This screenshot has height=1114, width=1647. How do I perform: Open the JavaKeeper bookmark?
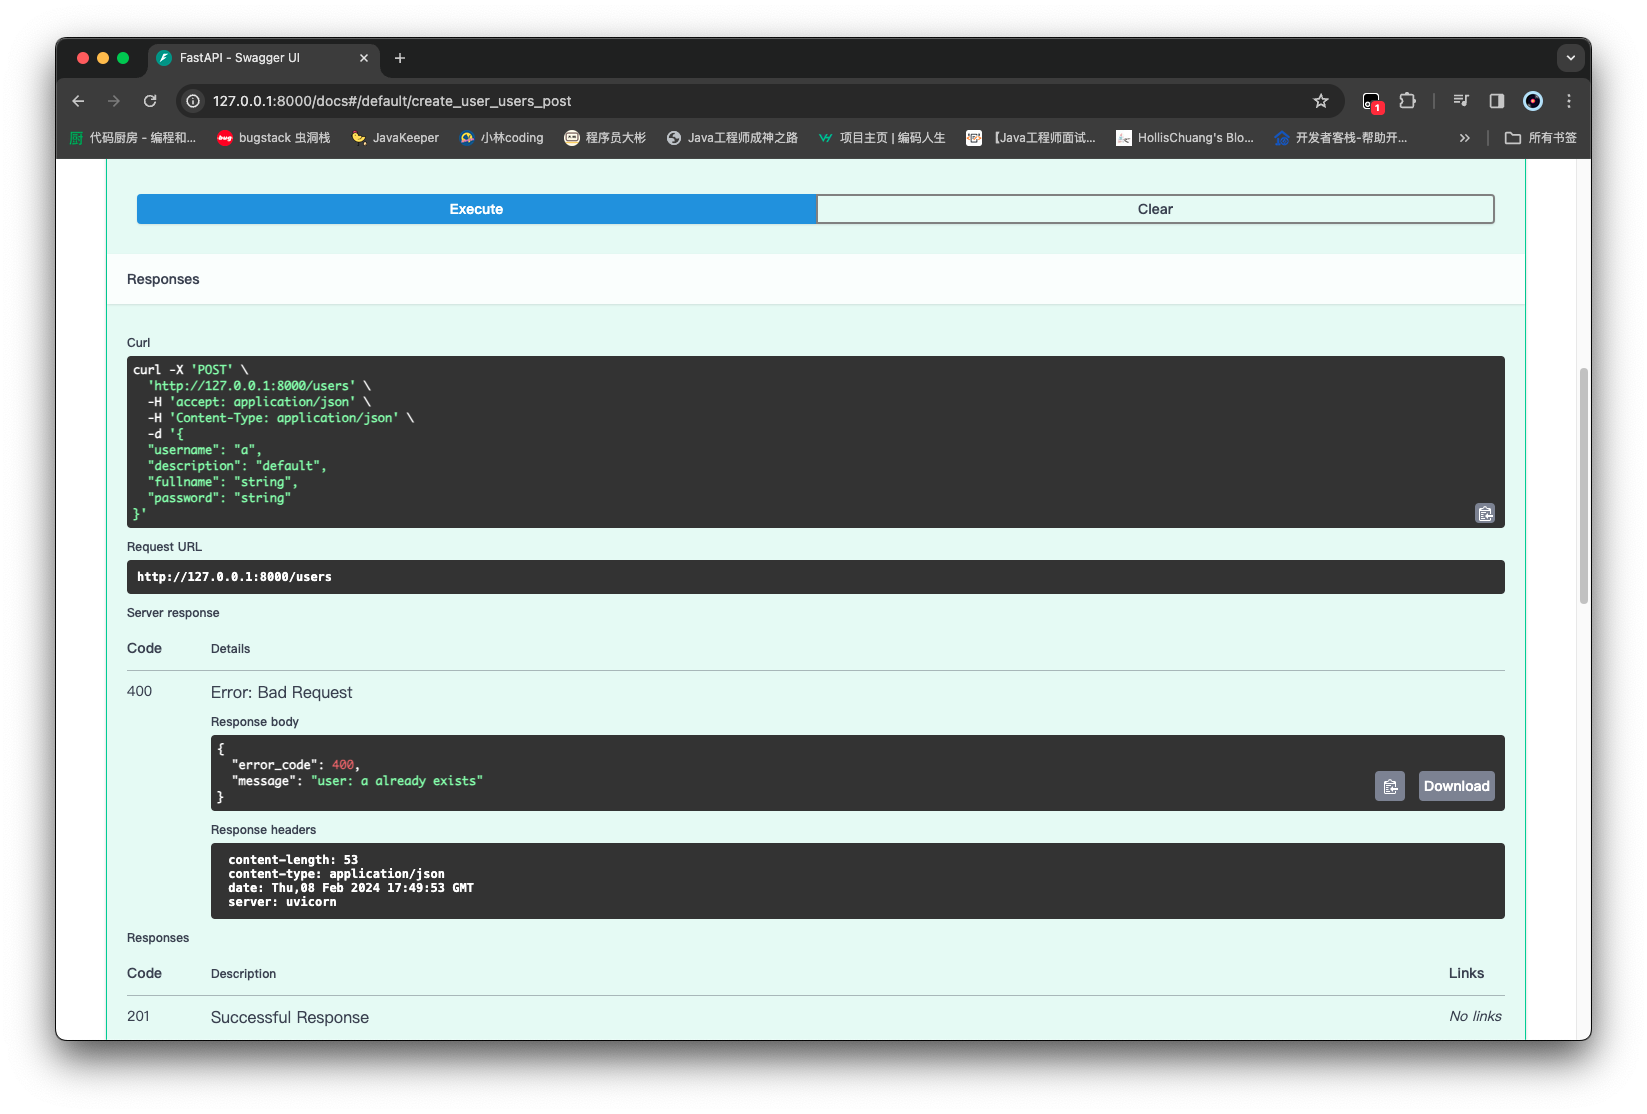395,138
